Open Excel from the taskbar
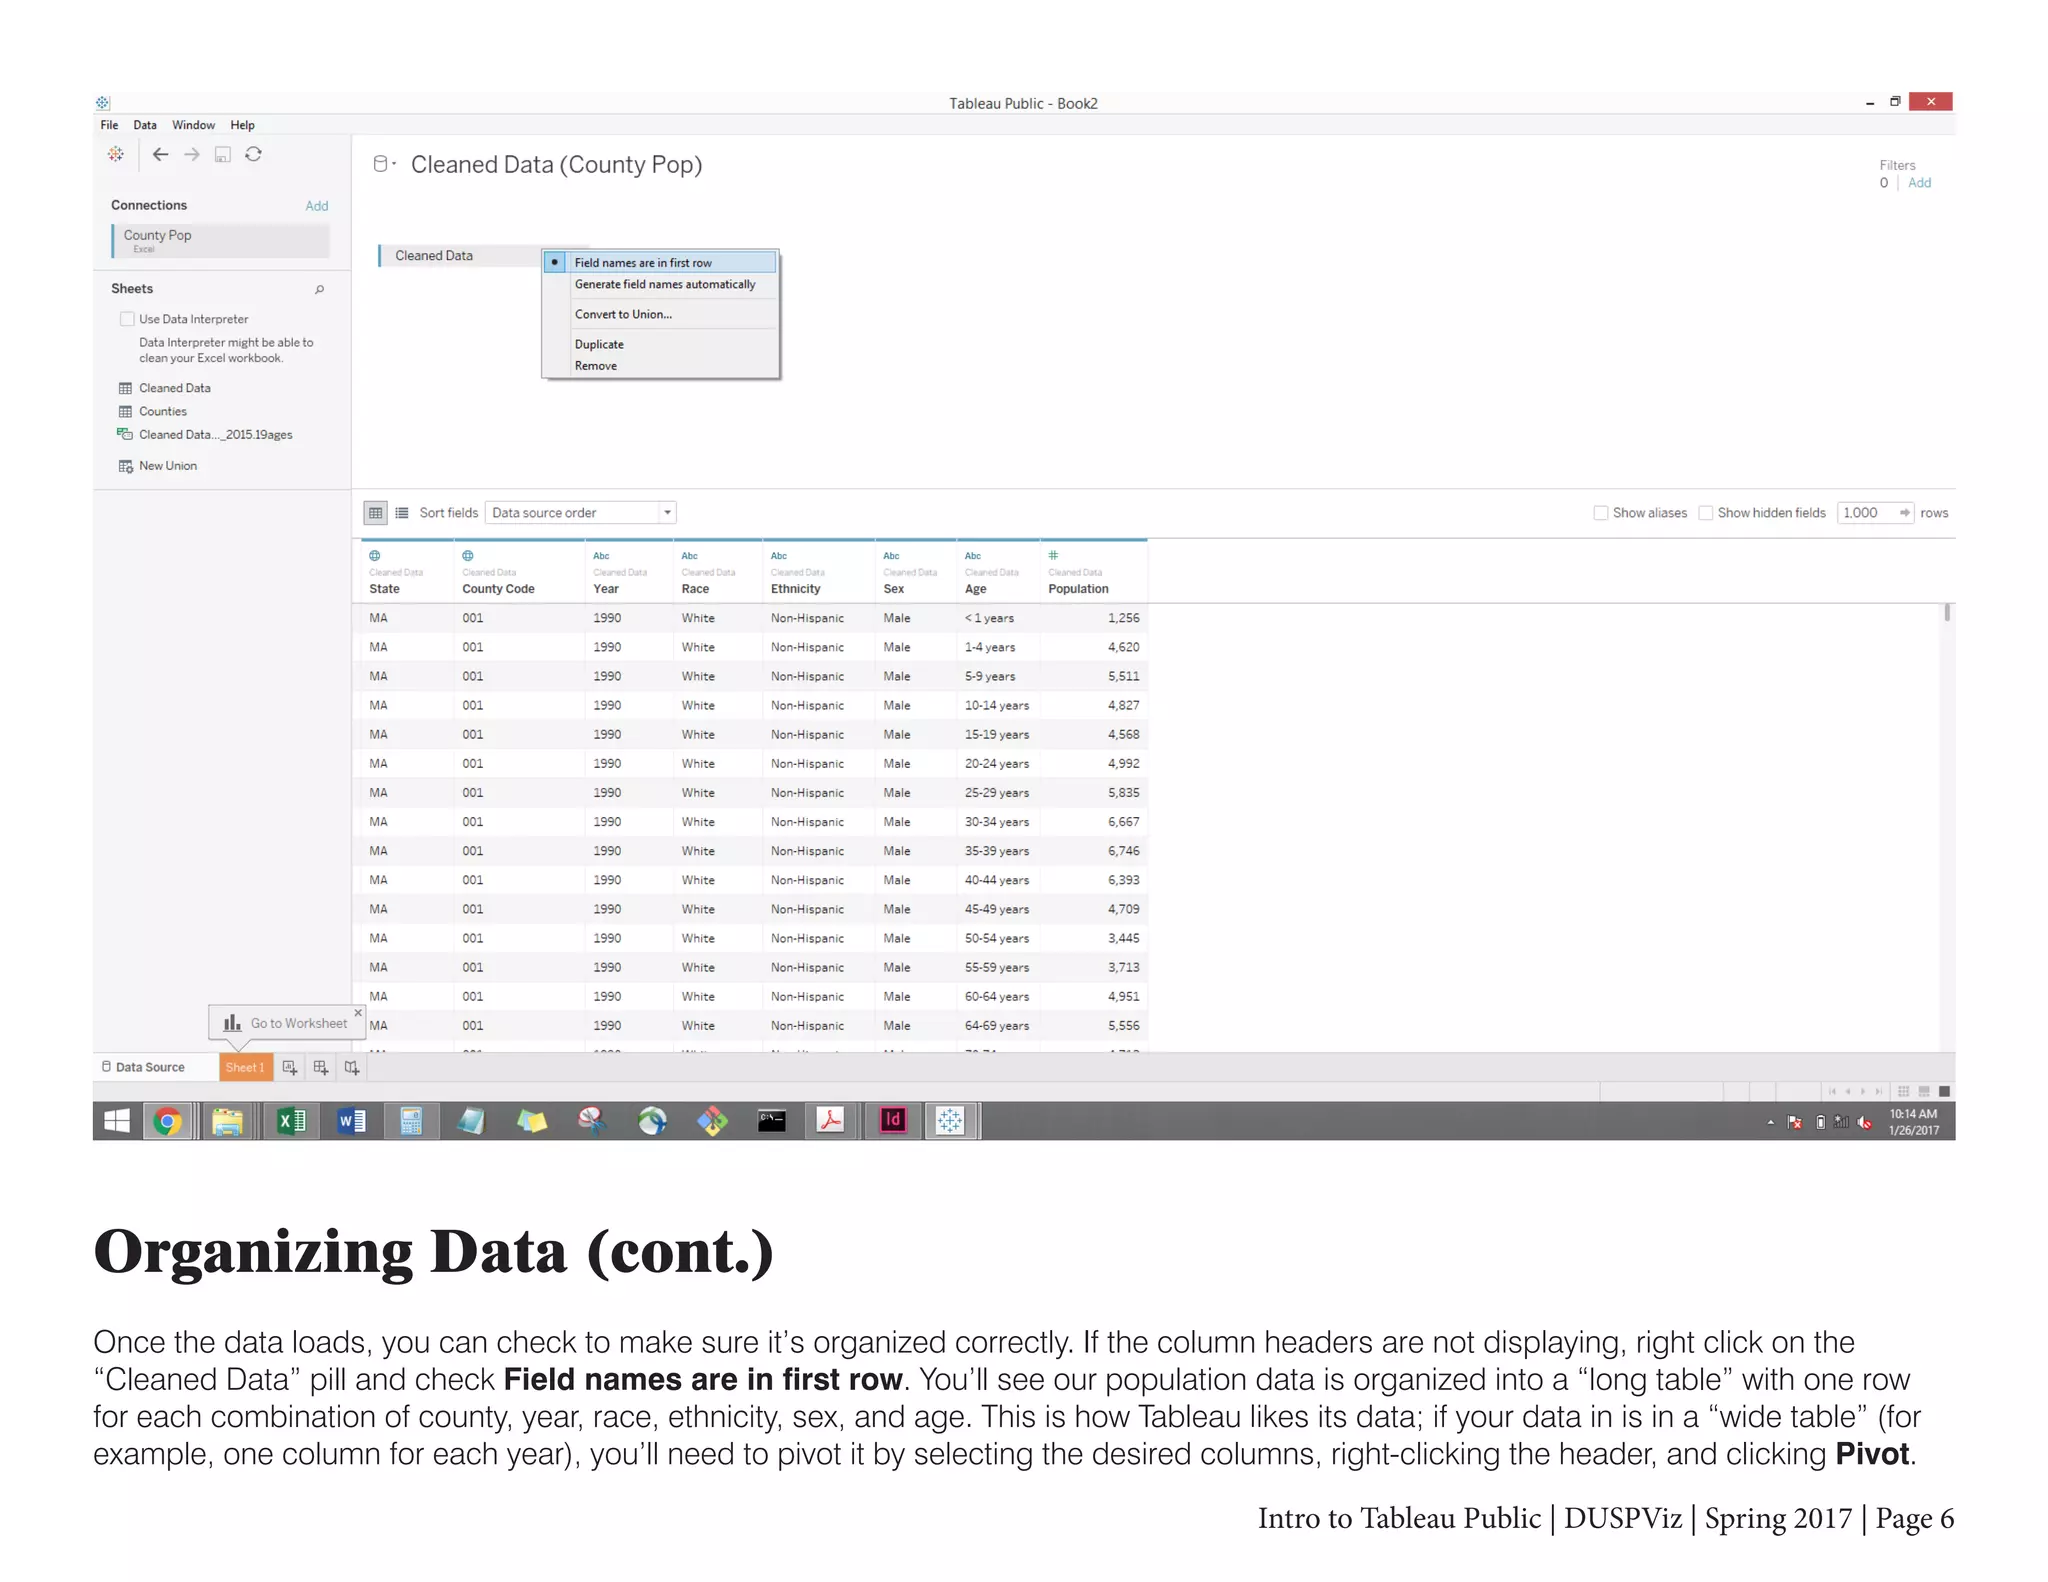 point(291,1121)
